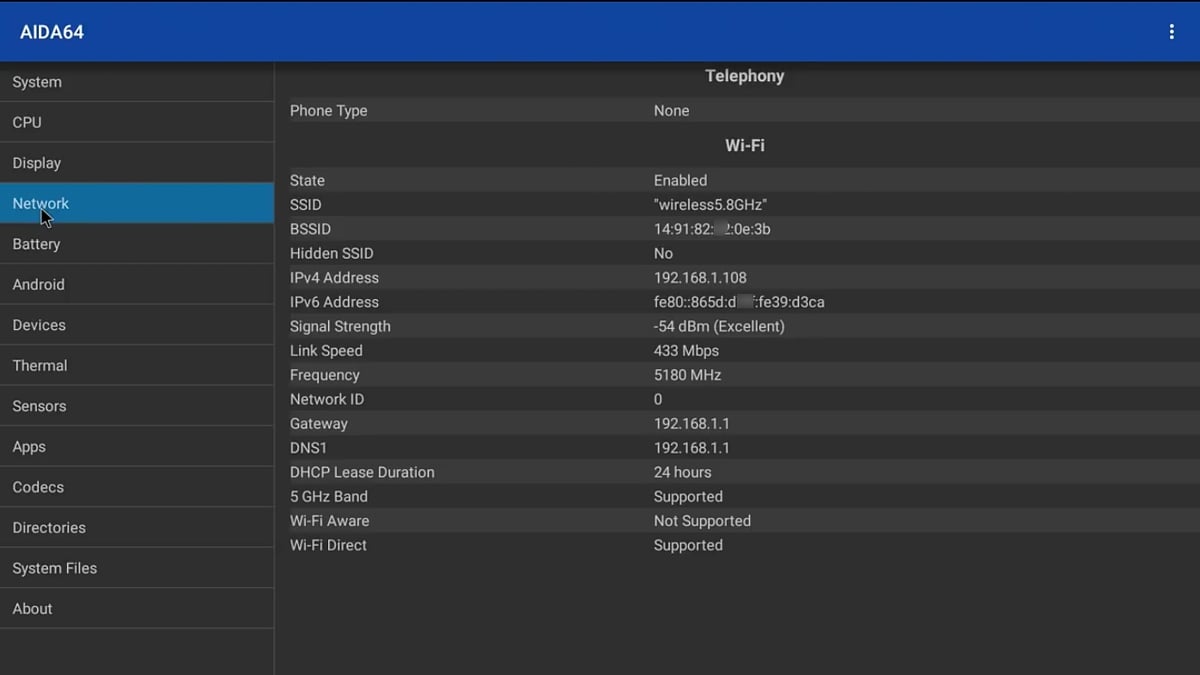This screenshot has width=1200, height=675.
Task: Show the Android information page
Action: point(137,284)
